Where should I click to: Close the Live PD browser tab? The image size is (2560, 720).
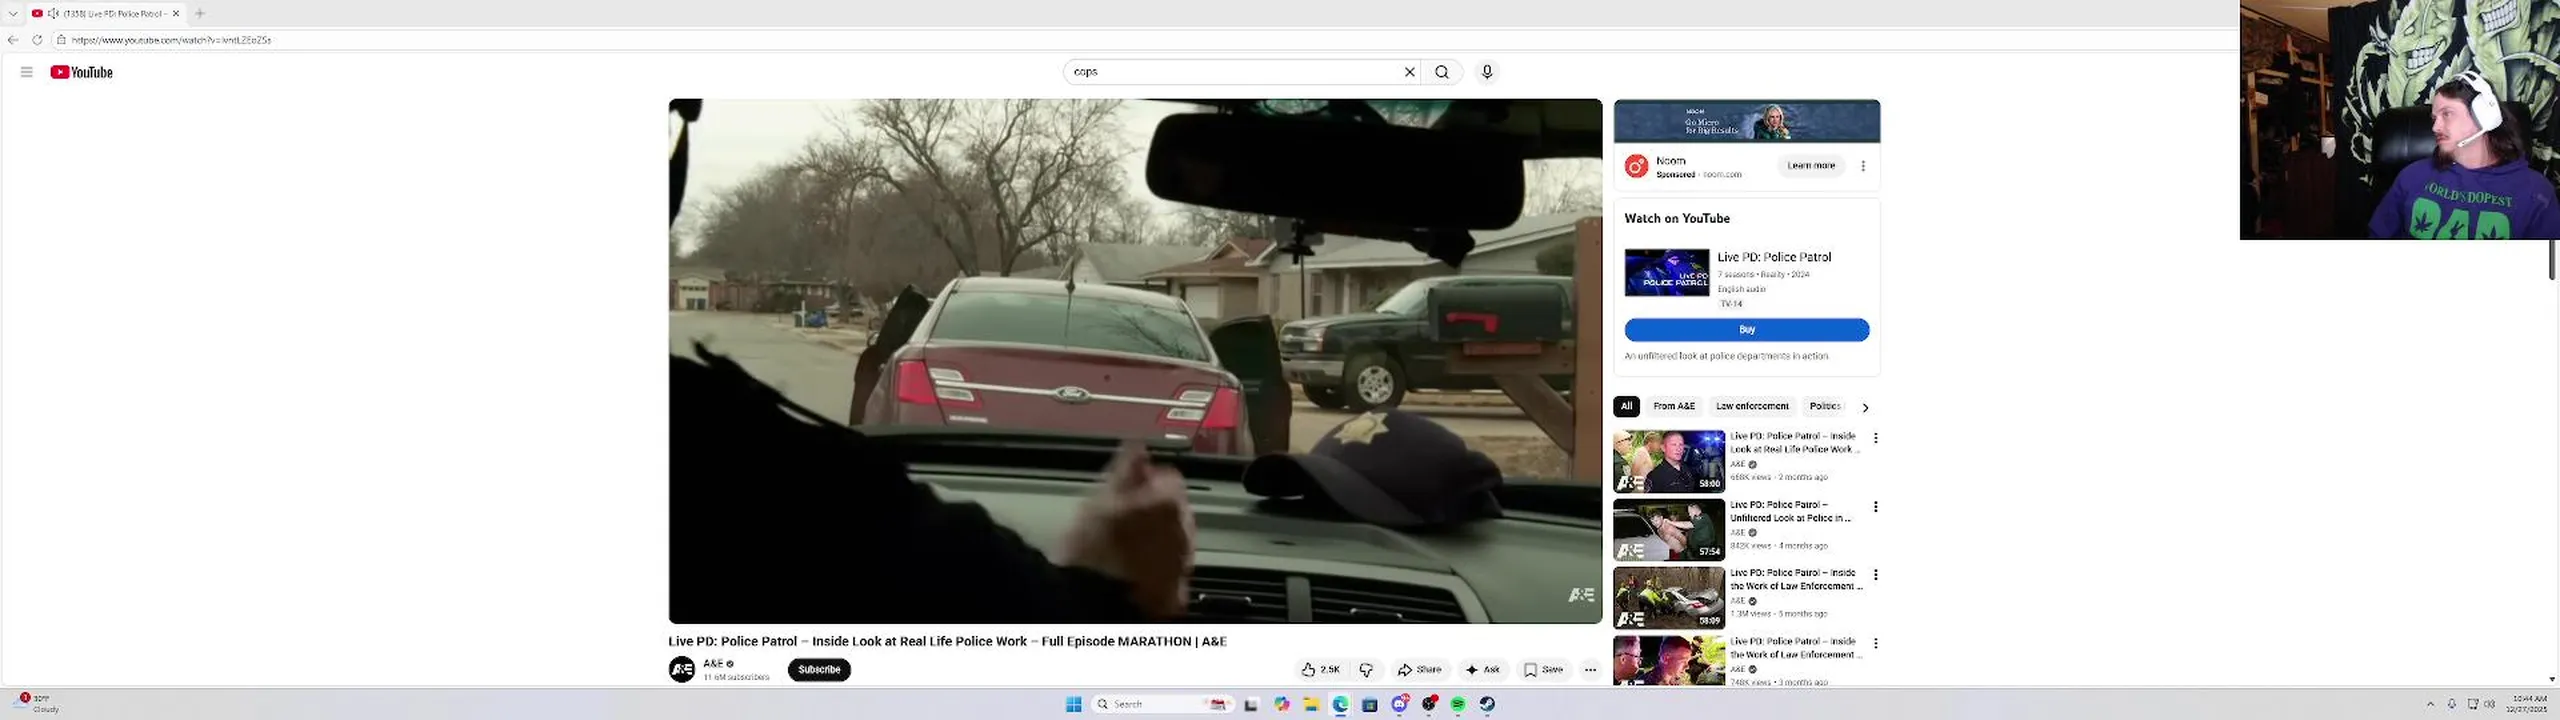pyautogui.click(x=176, y=13)
